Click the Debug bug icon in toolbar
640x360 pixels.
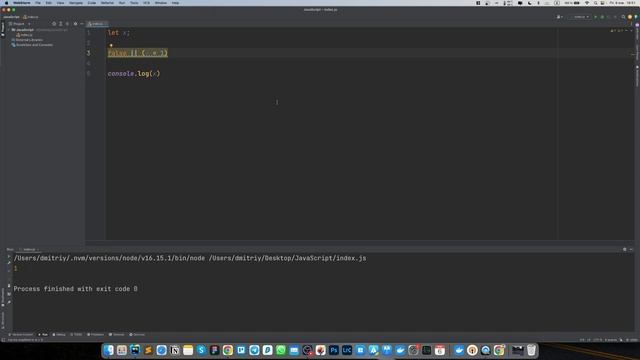(x=602, y=17)
